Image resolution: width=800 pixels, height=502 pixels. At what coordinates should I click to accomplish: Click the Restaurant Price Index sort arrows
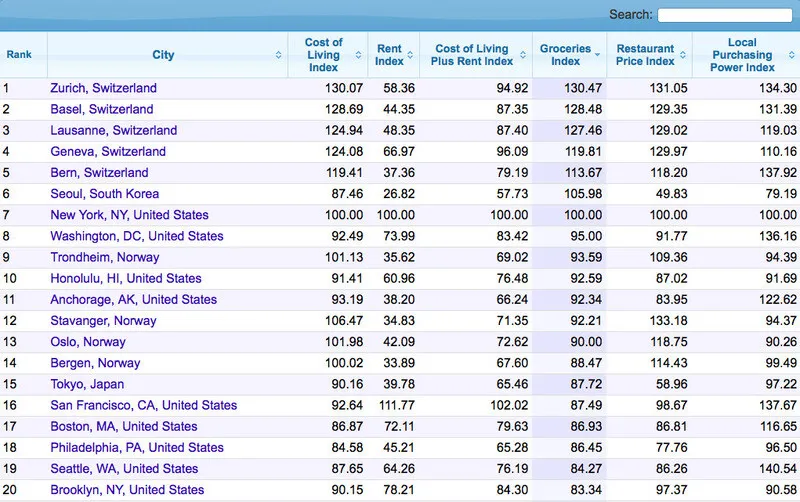[x=683, y=55]
